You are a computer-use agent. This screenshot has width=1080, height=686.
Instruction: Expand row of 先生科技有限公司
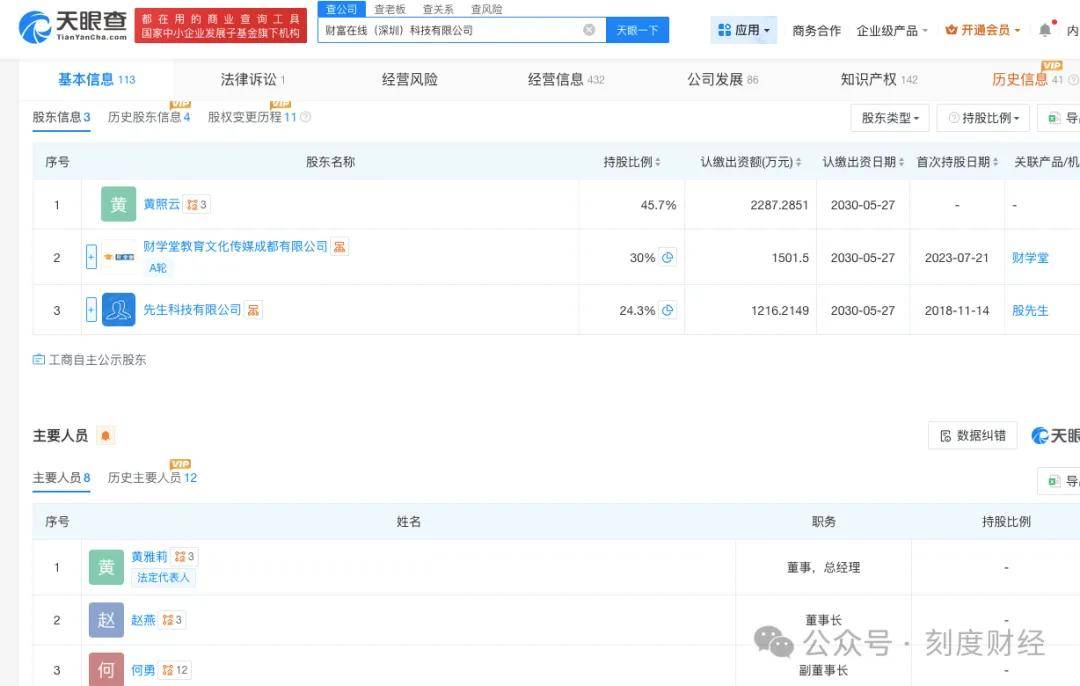point(91,310)
